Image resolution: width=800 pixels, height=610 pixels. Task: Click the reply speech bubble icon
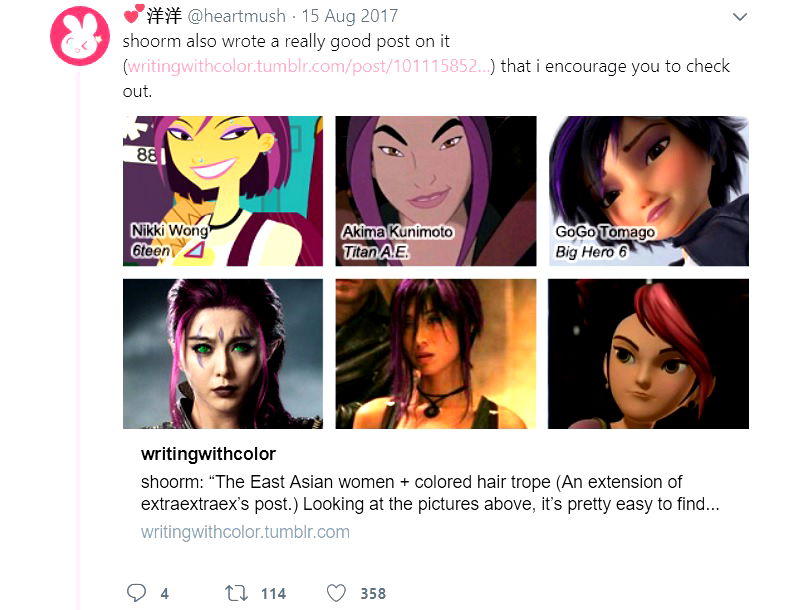coord(136,593)
